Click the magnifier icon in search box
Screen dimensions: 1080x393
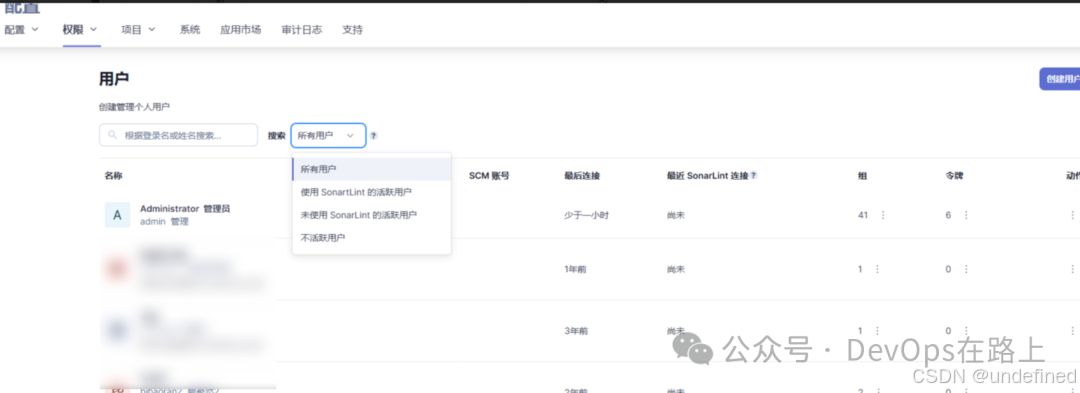click(x=112, y=135)
